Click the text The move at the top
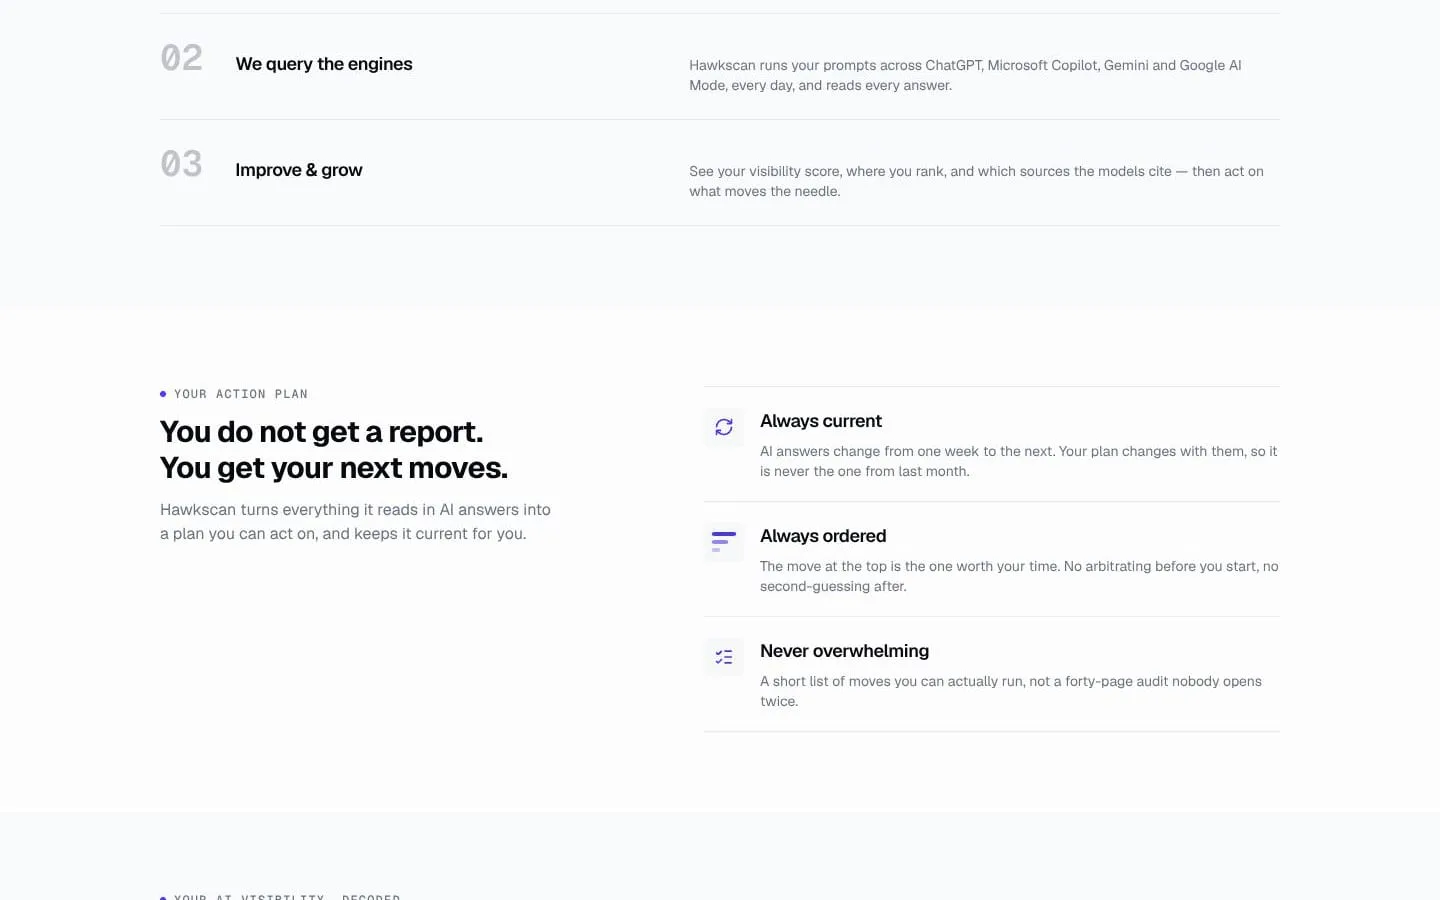Image resolution: width=1440 pixels, height=900 pixels. (1019, 576)
